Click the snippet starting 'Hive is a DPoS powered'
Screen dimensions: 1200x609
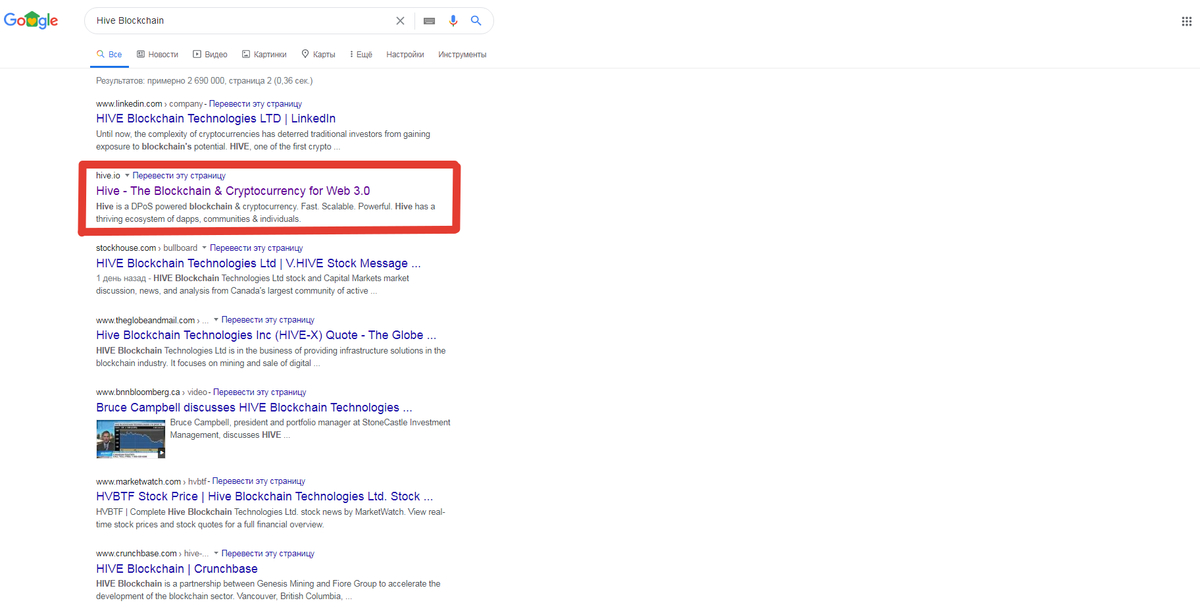point(266,212)
